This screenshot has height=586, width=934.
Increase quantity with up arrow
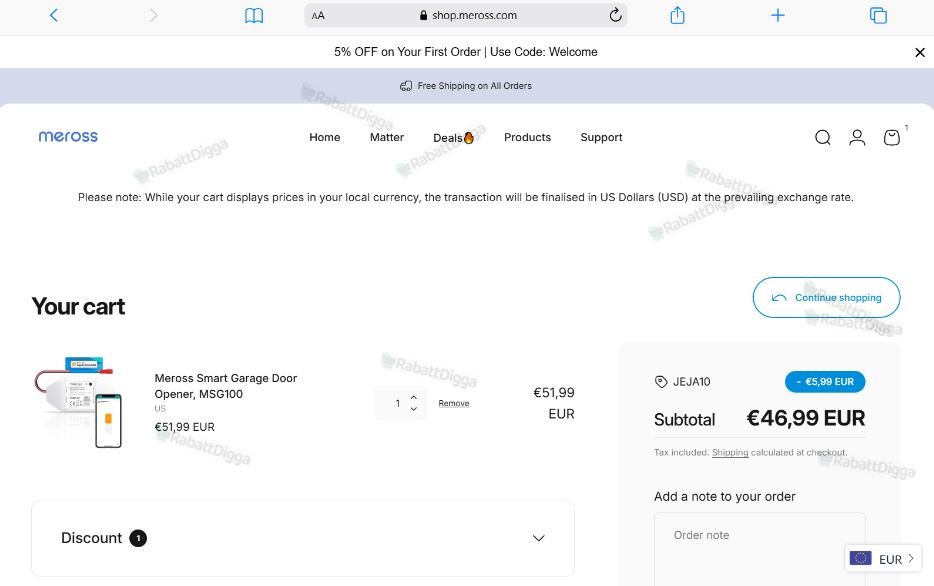click(413, 397)
